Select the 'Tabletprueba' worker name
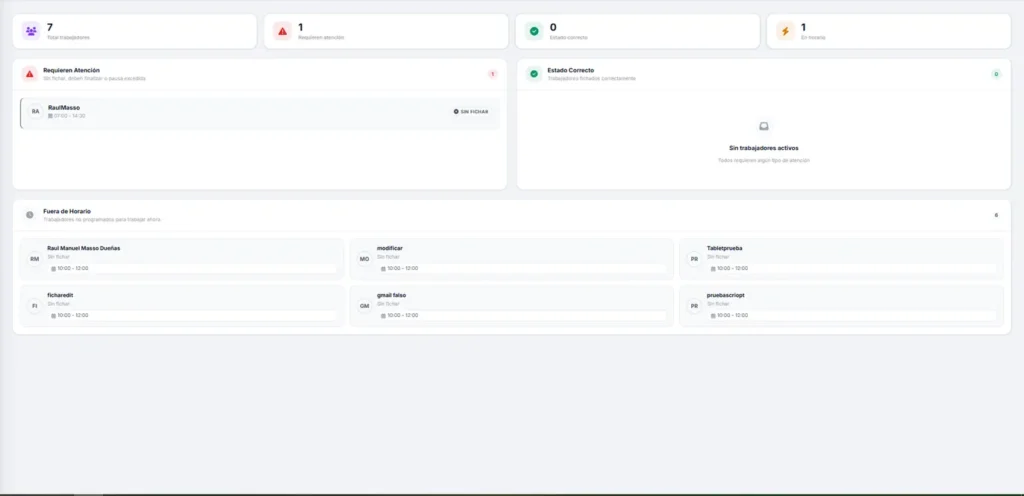1024x496 pixels. pyautogui.click(x=724, y=248)
